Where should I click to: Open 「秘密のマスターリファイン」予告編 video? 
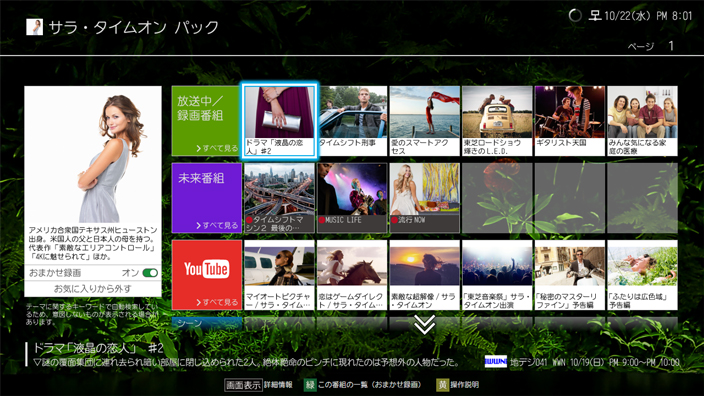pos(570,275)
